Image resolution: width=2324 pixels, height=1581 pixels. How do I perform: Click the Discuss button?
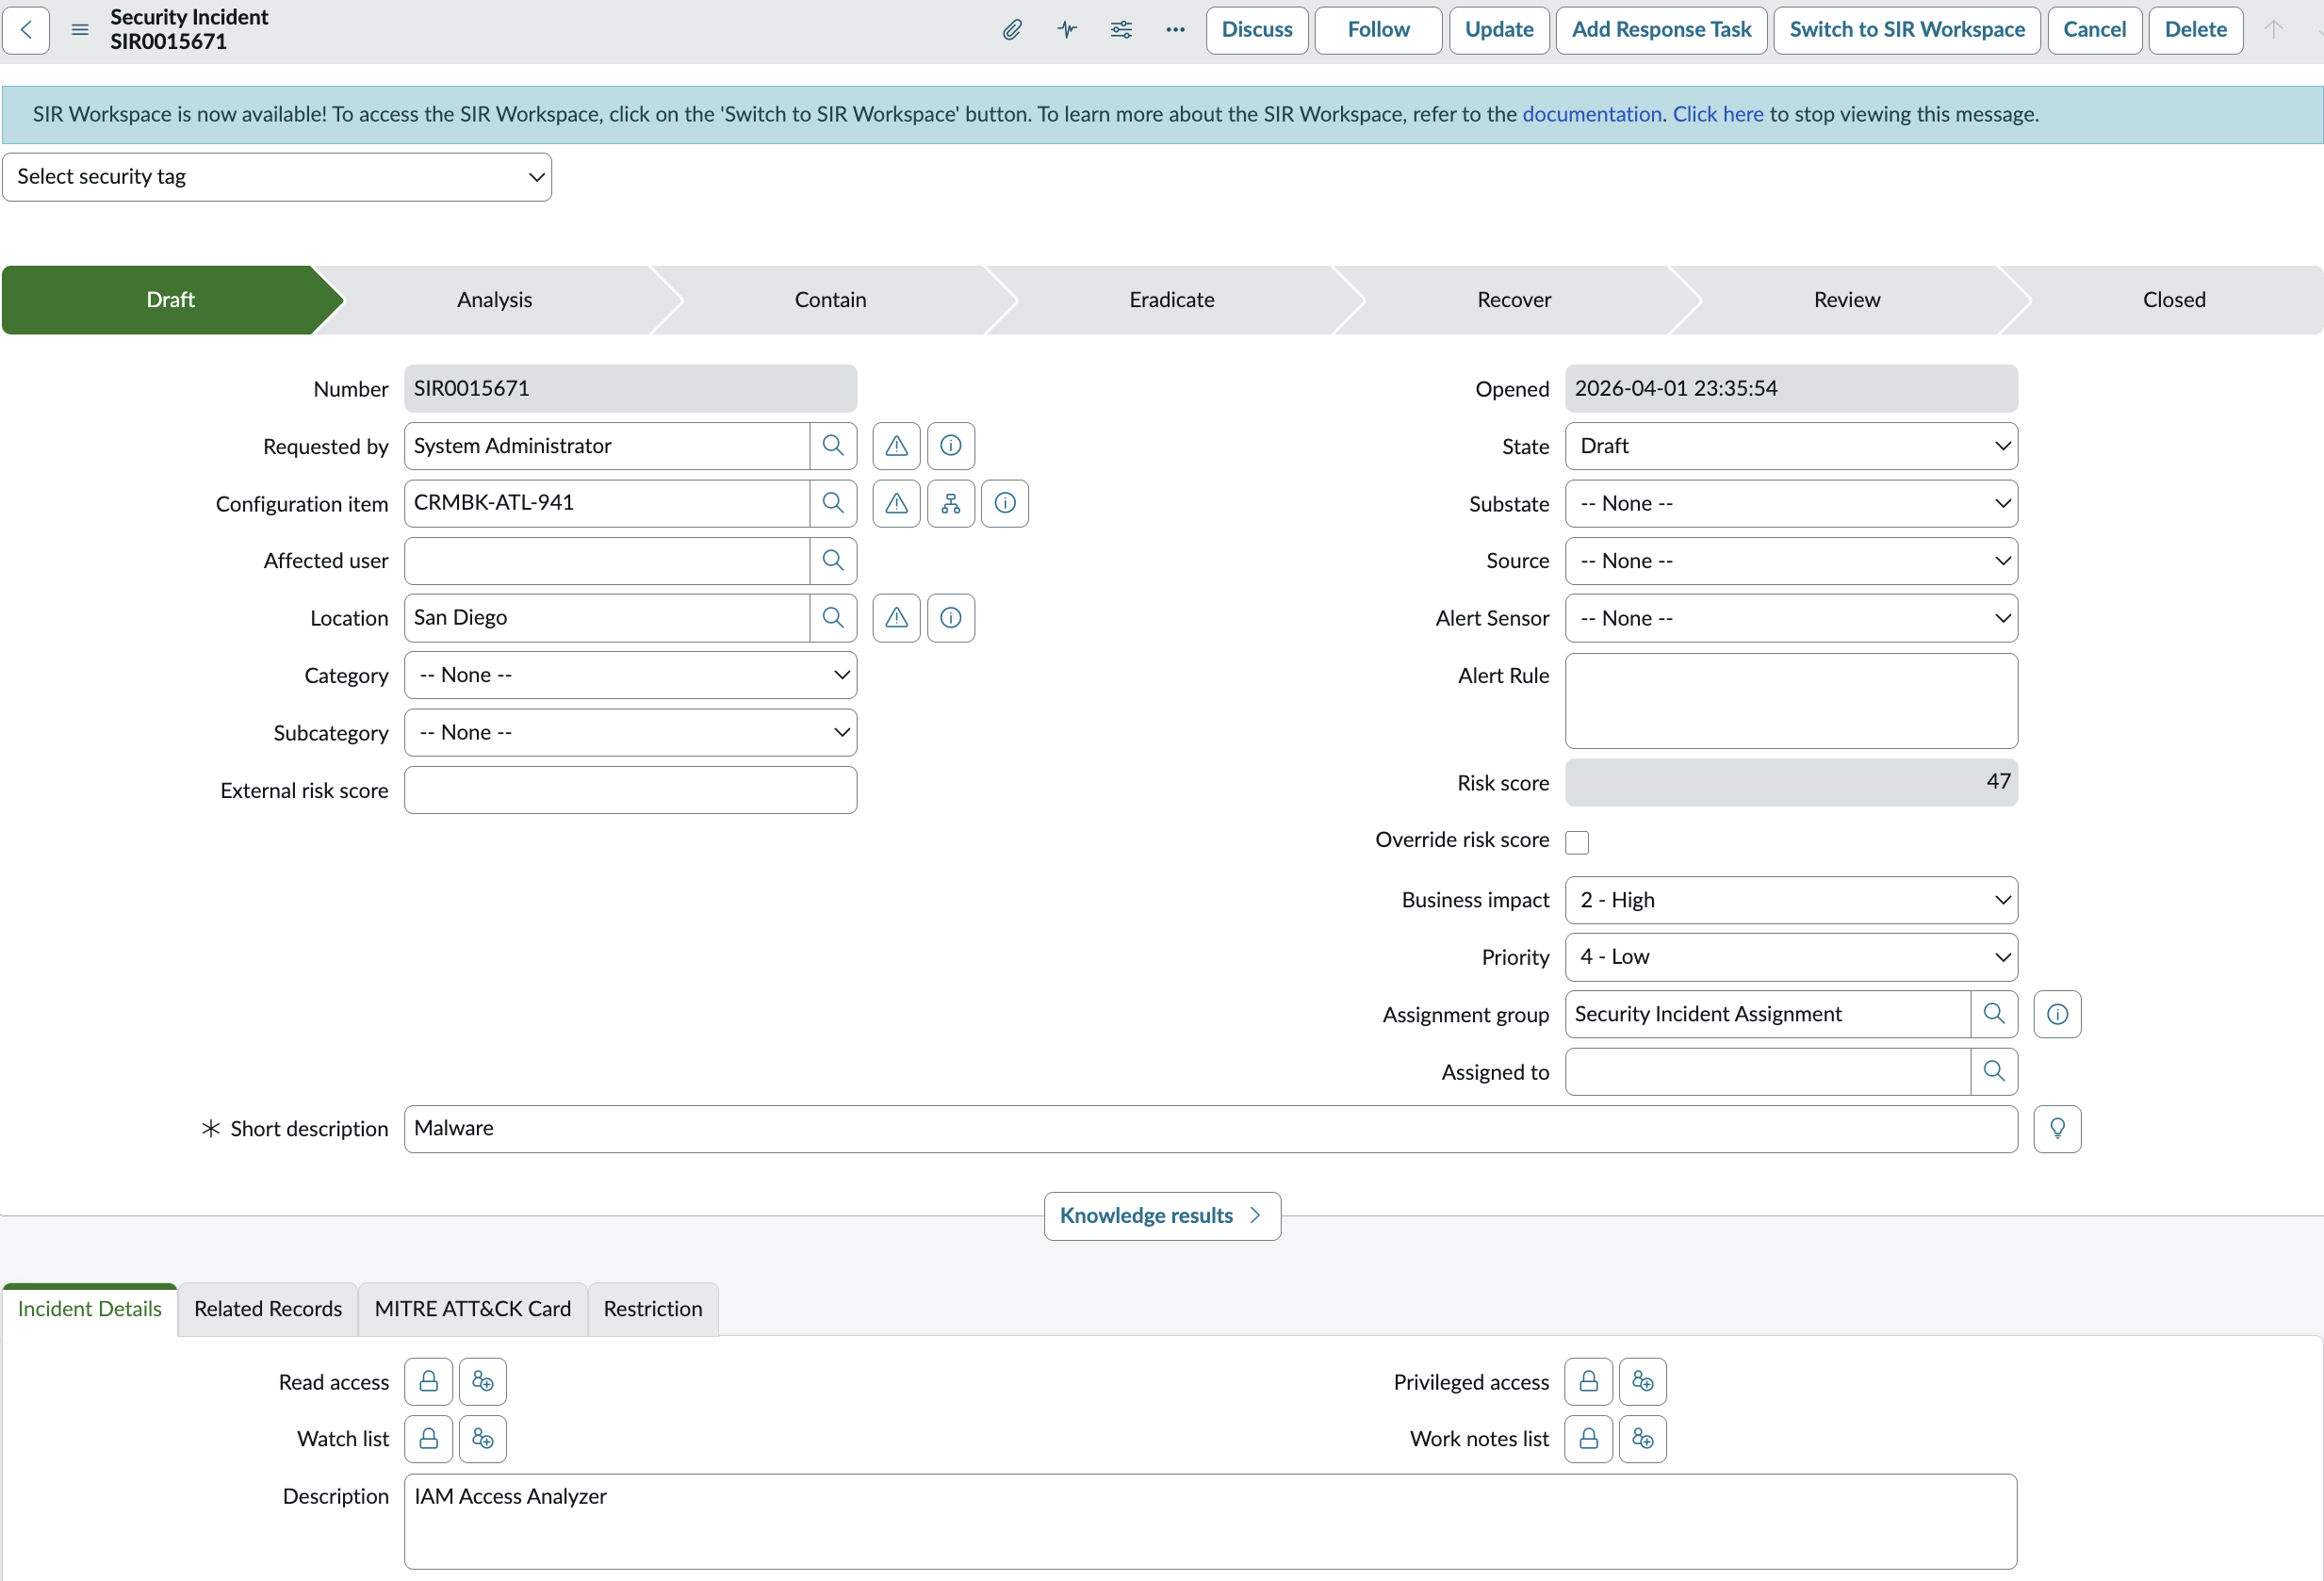pyautogui.click(x=1257, y=30)
